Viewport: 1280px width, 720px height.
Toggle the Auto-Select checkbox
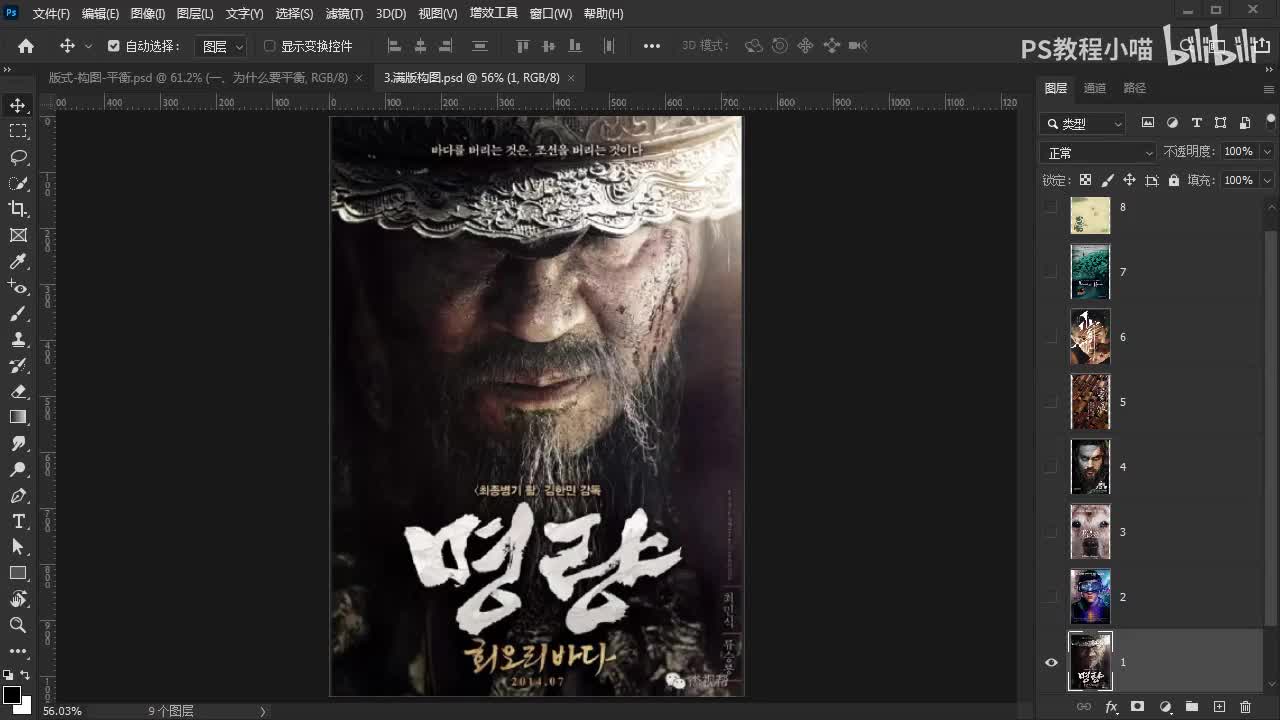pyautogui.click(x=113, y=46)
